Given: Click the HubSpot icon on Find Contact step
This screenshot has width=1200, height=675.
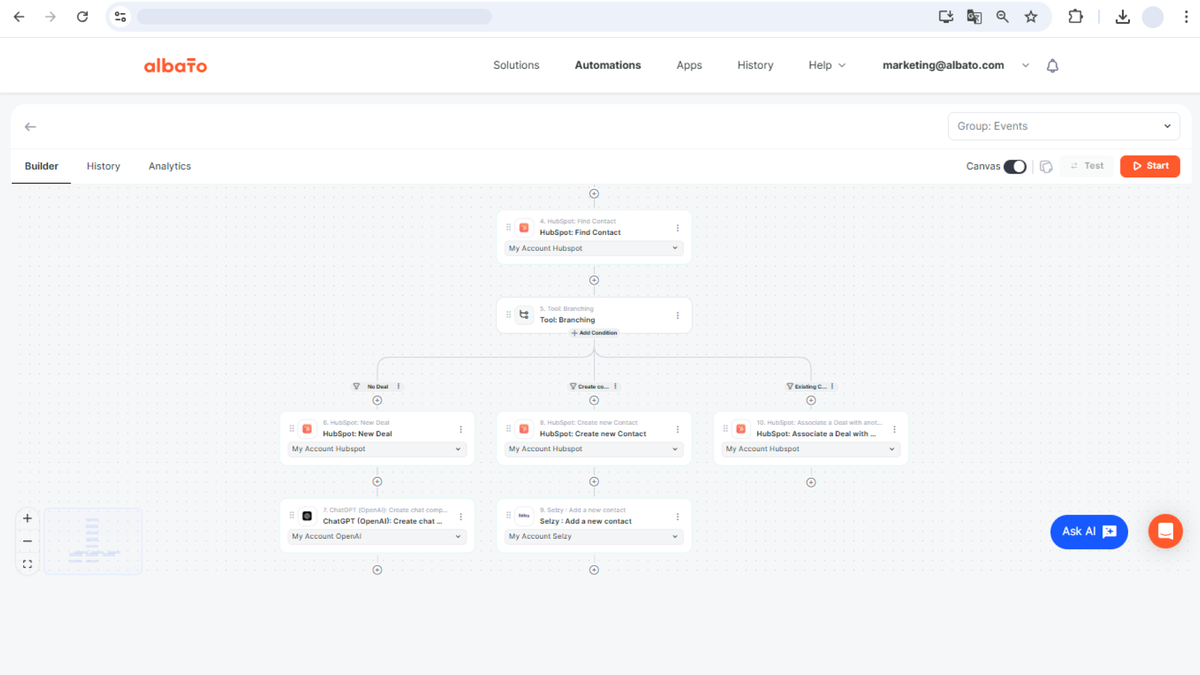Looking at the screenshot, I should click(524, 227).
